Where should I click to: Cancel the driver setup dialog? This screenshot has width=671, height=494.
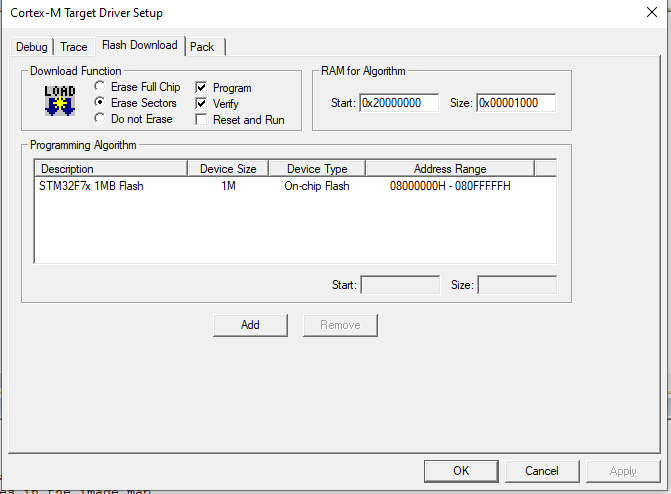[x=542, y=471]
